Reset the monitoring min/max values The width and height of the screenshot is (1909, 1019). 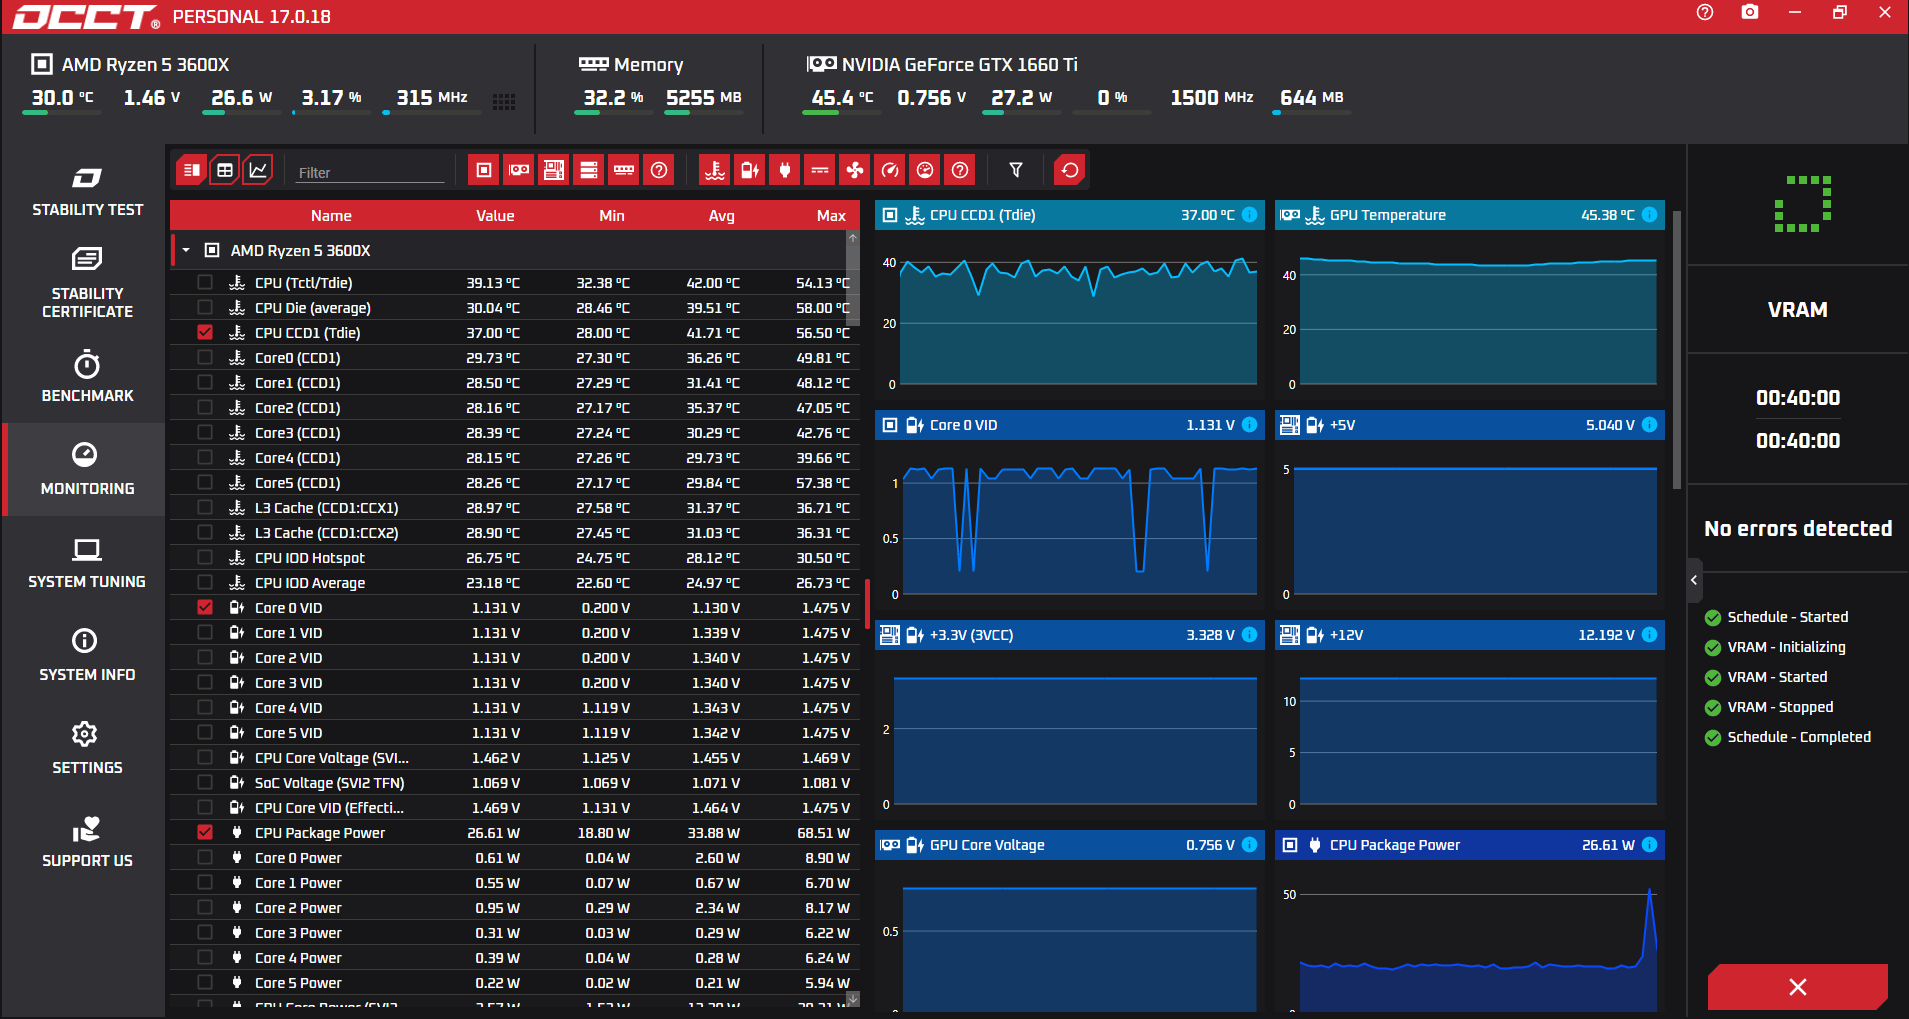1070,170
